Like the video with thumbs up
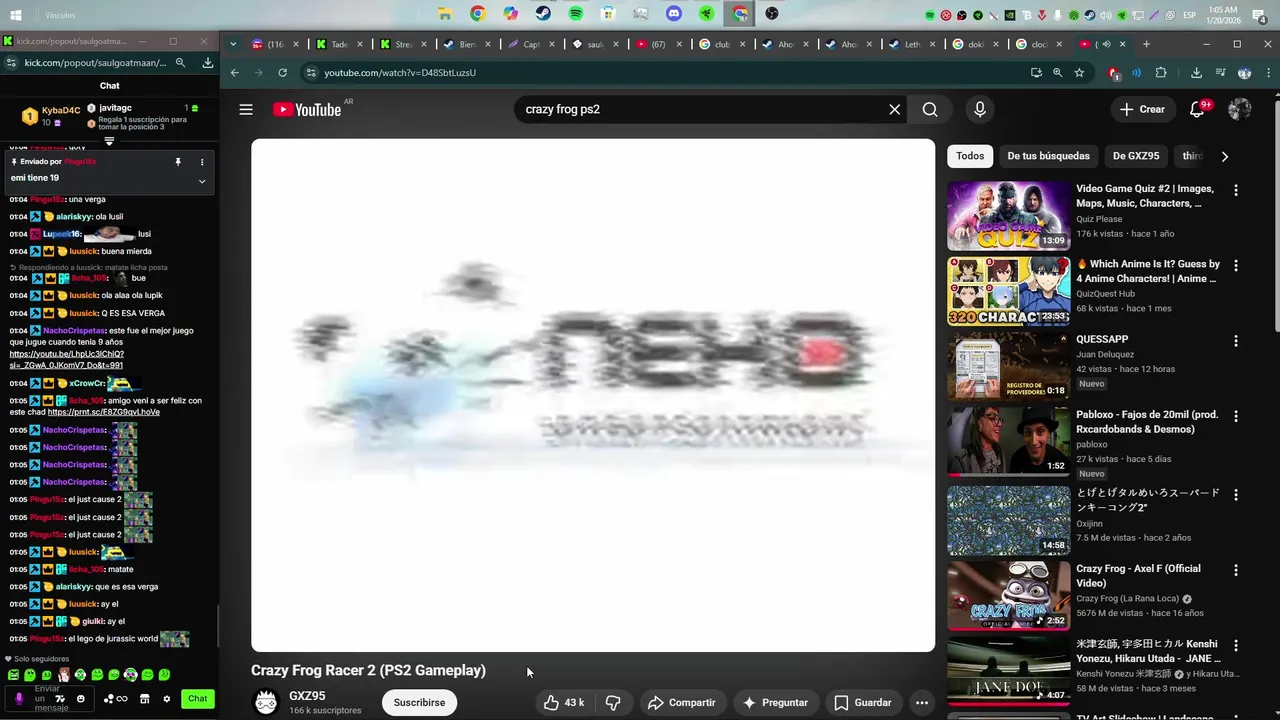Viewport: 1280px width, 720px height. (564, 703)
